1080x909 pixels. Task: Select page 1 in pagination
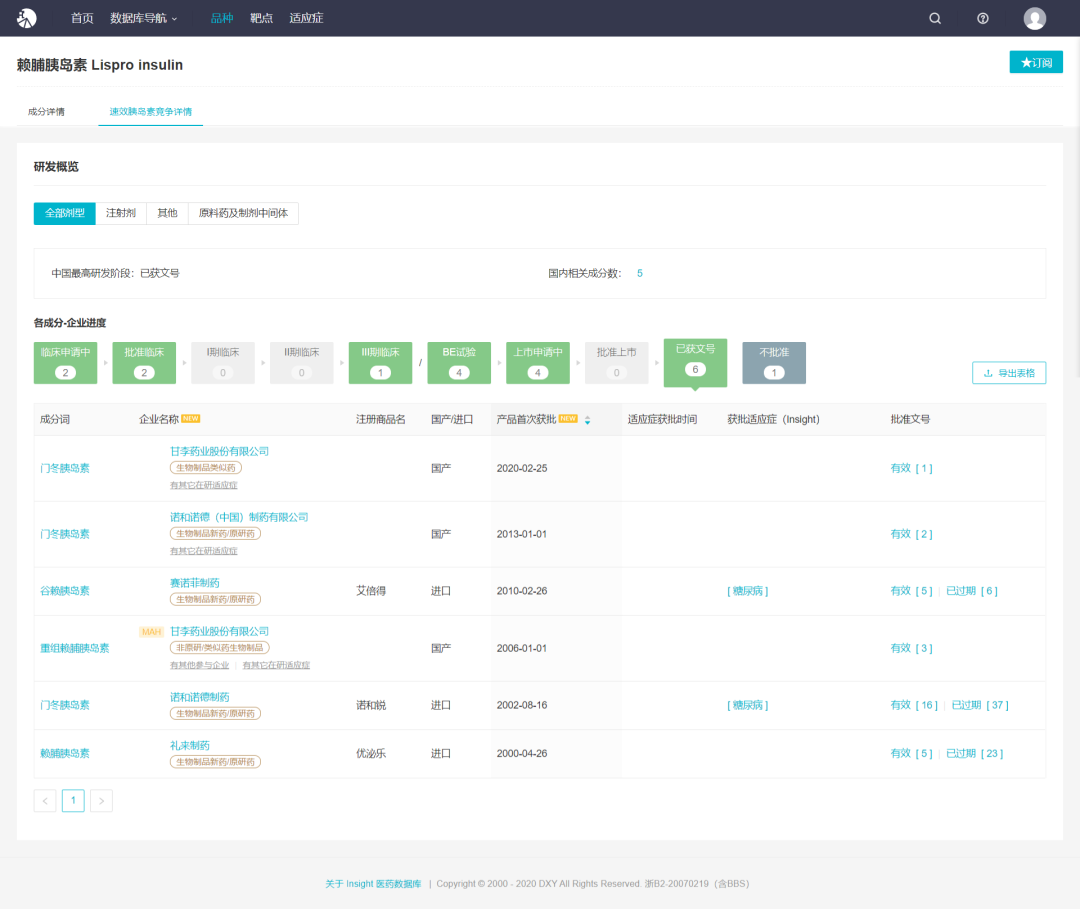[x=73, y=801]
